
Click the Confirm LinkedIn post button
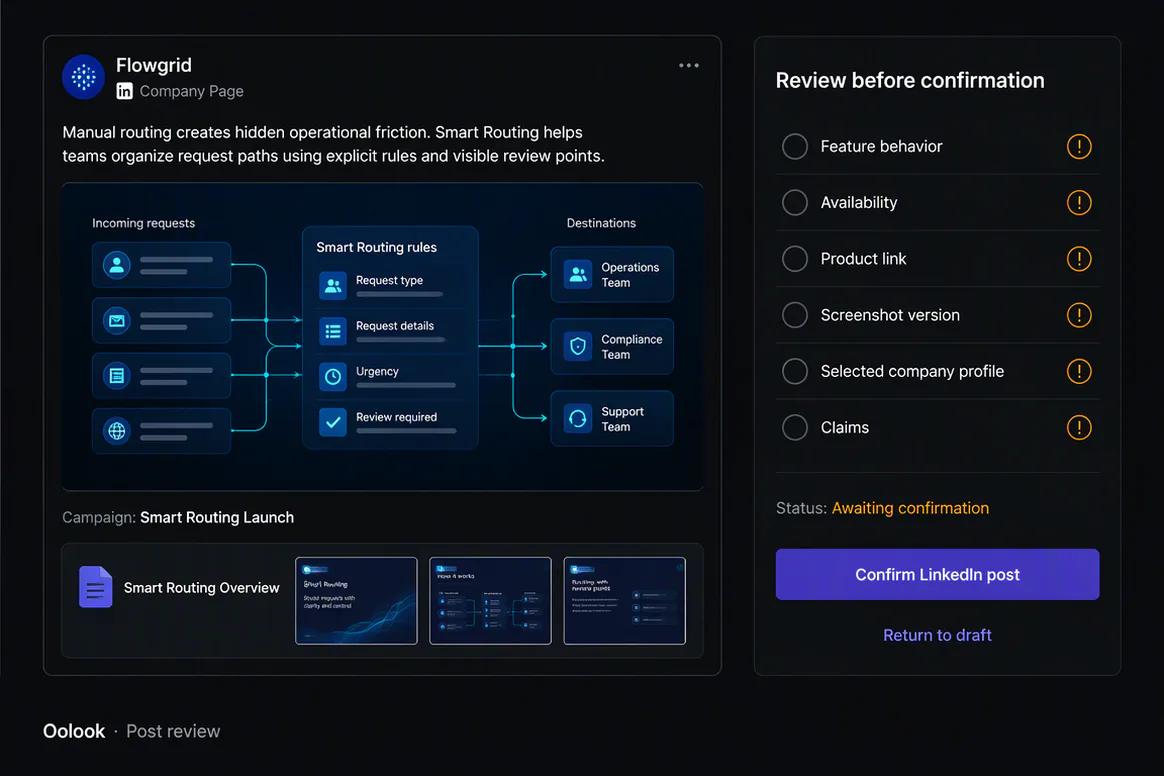coord(938,574)
